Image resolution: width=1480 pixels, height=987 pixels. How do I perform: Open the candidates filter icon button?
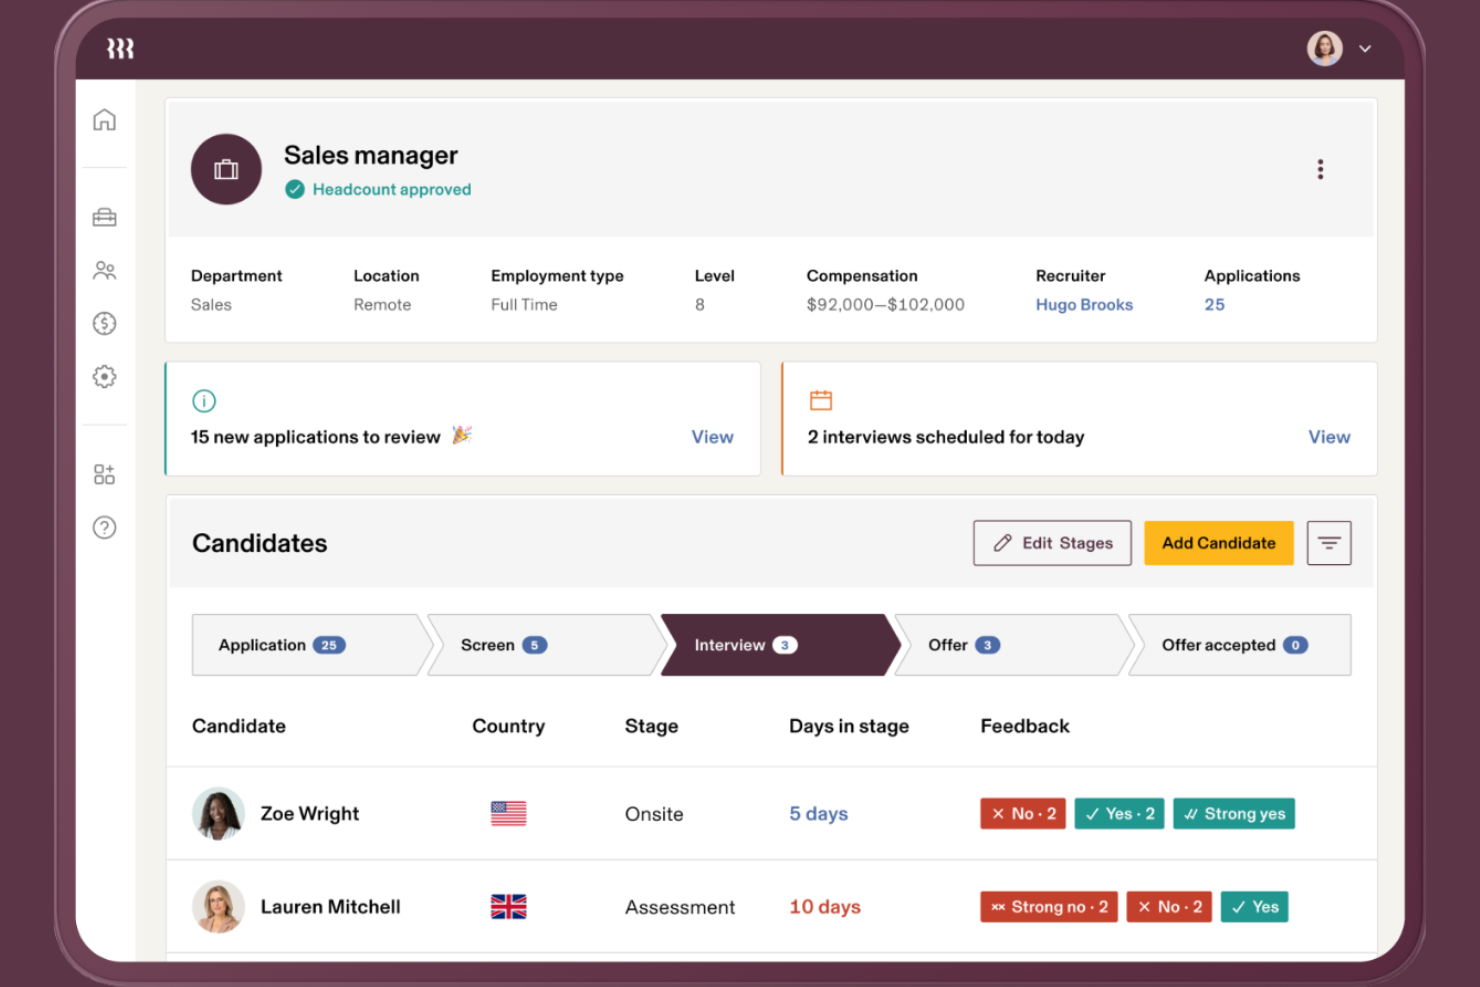[x=1329, y=543]
